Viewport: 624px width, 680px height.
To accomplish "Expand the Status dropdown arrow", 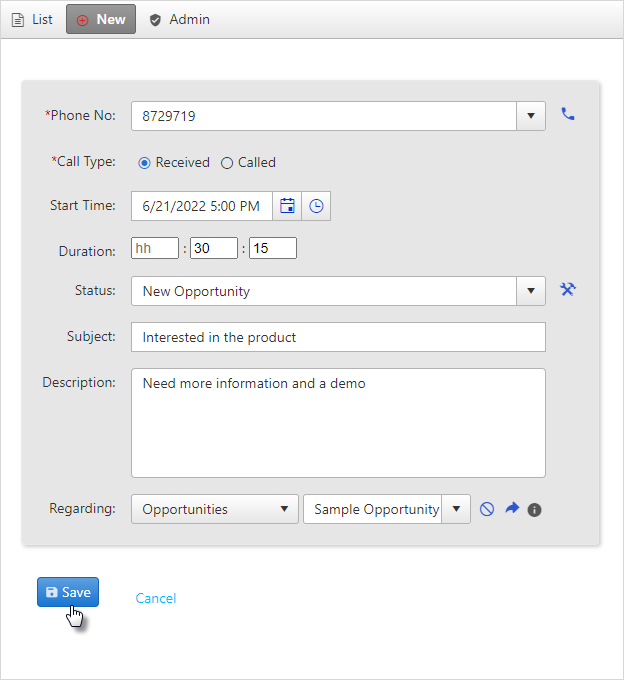I will 531,291.
